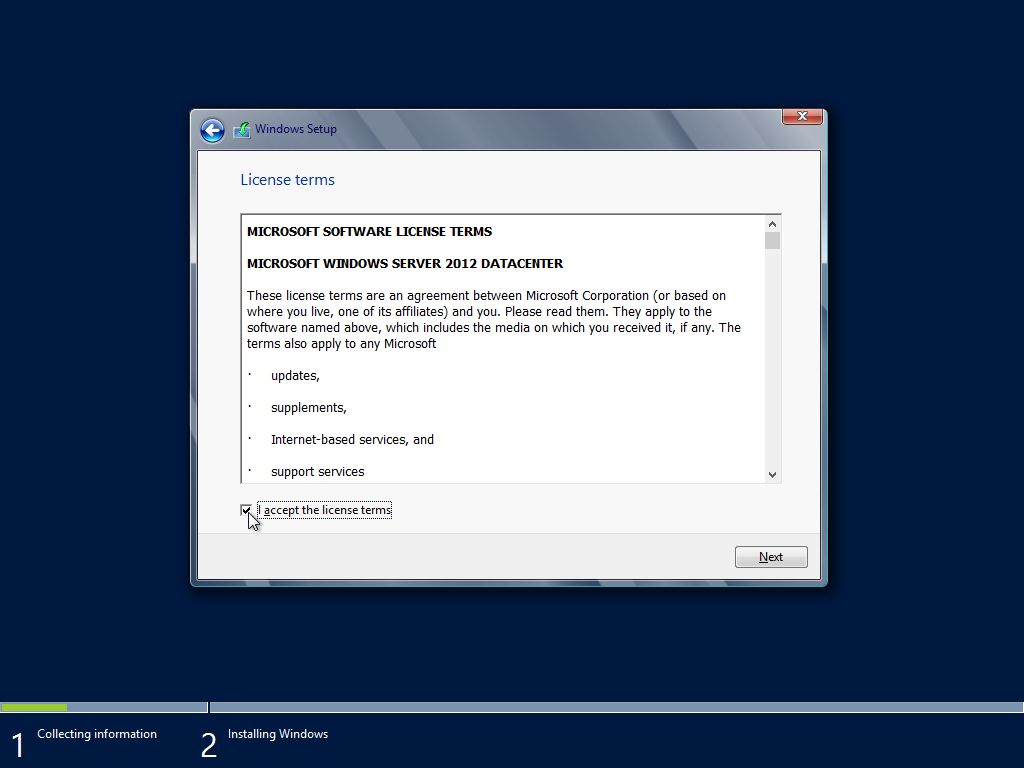Click the 'Collecting information' step label
The image size is (1024, 768).
(97, 734)
